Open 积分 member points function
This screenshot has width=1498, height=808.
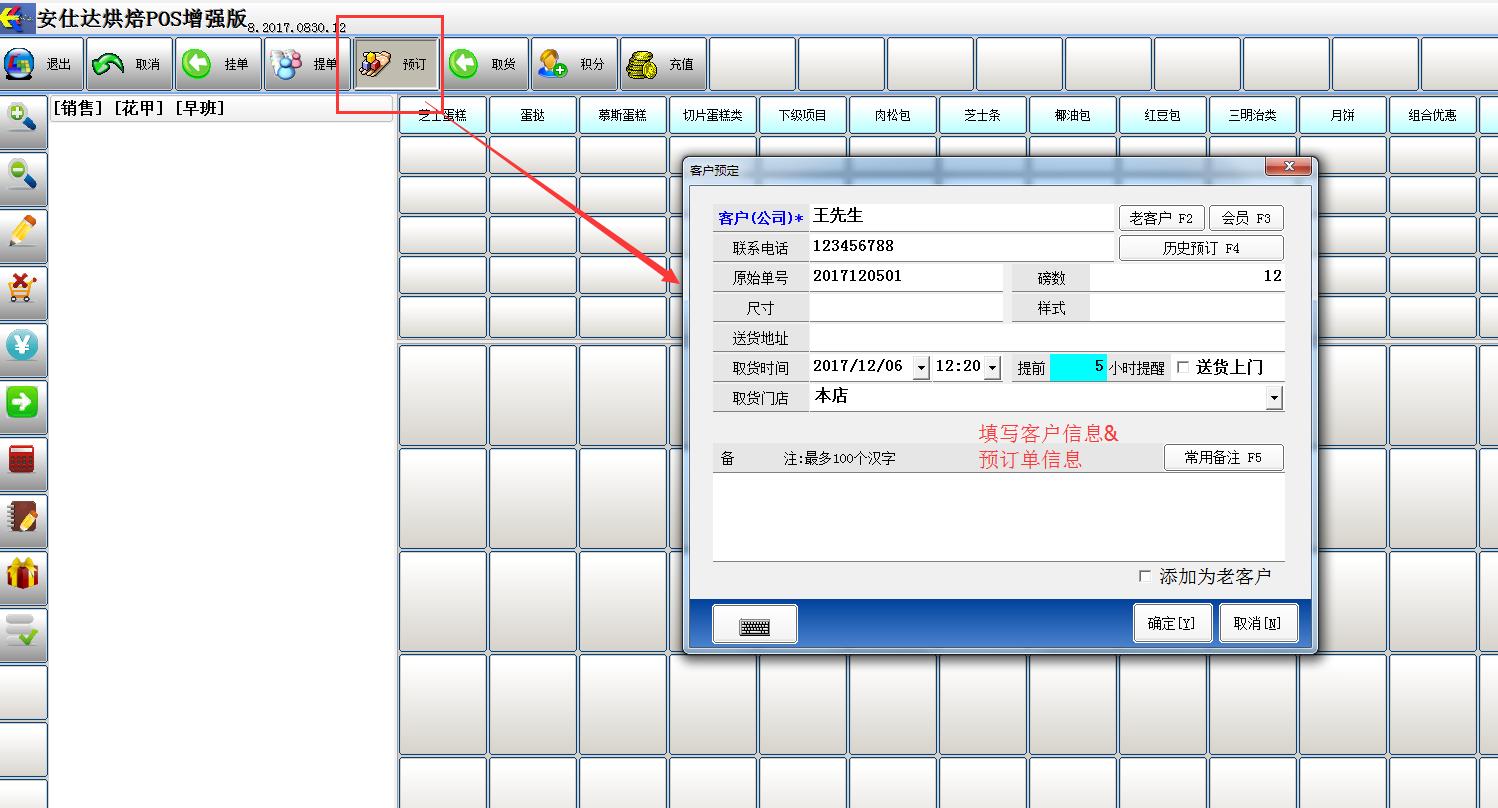click(574, 64)
